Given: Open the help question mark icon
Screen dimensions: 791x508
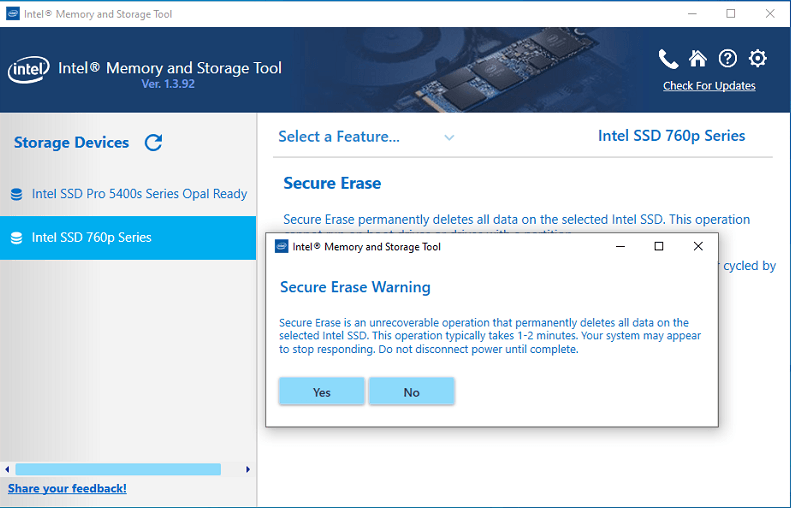Looking at the screenshot, I should (x=728, y=59).
